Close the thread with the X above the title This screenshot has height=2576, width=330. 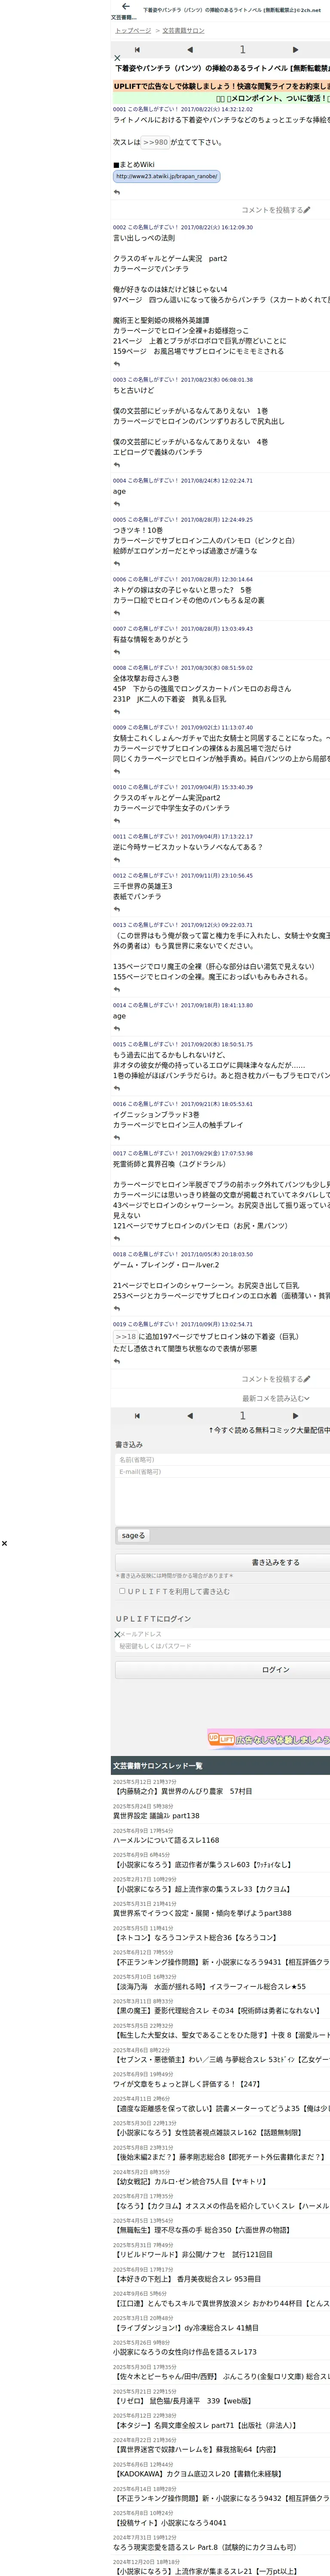[117, 59]
